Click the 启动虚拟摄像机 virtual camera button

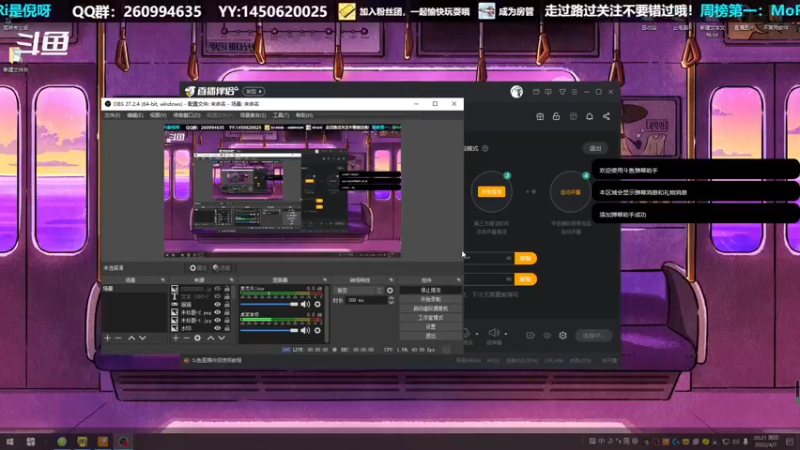point(431,308)
